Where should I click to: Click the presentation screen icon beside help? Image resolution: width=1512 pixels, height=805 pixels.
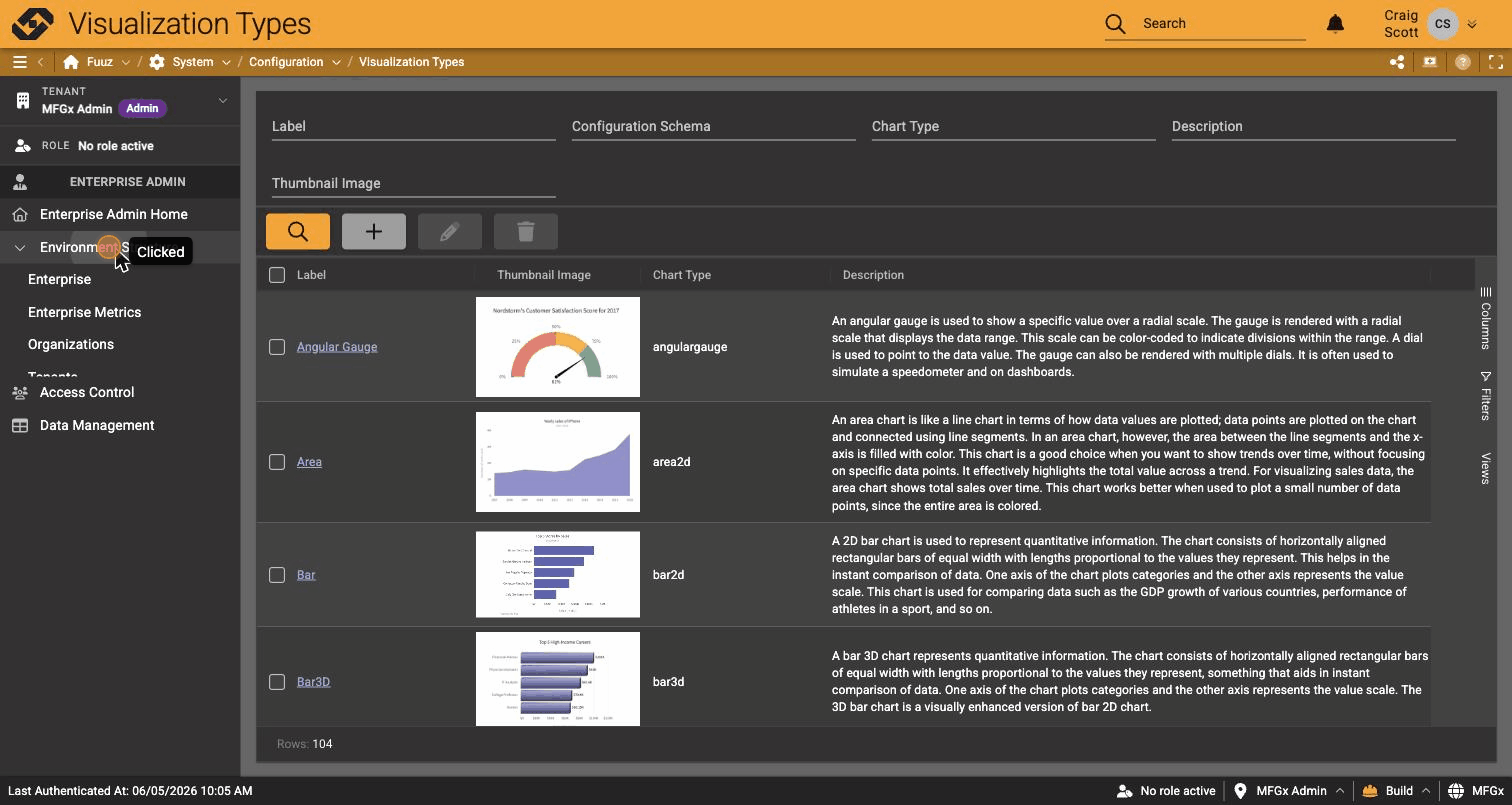tap(1430, 62)
